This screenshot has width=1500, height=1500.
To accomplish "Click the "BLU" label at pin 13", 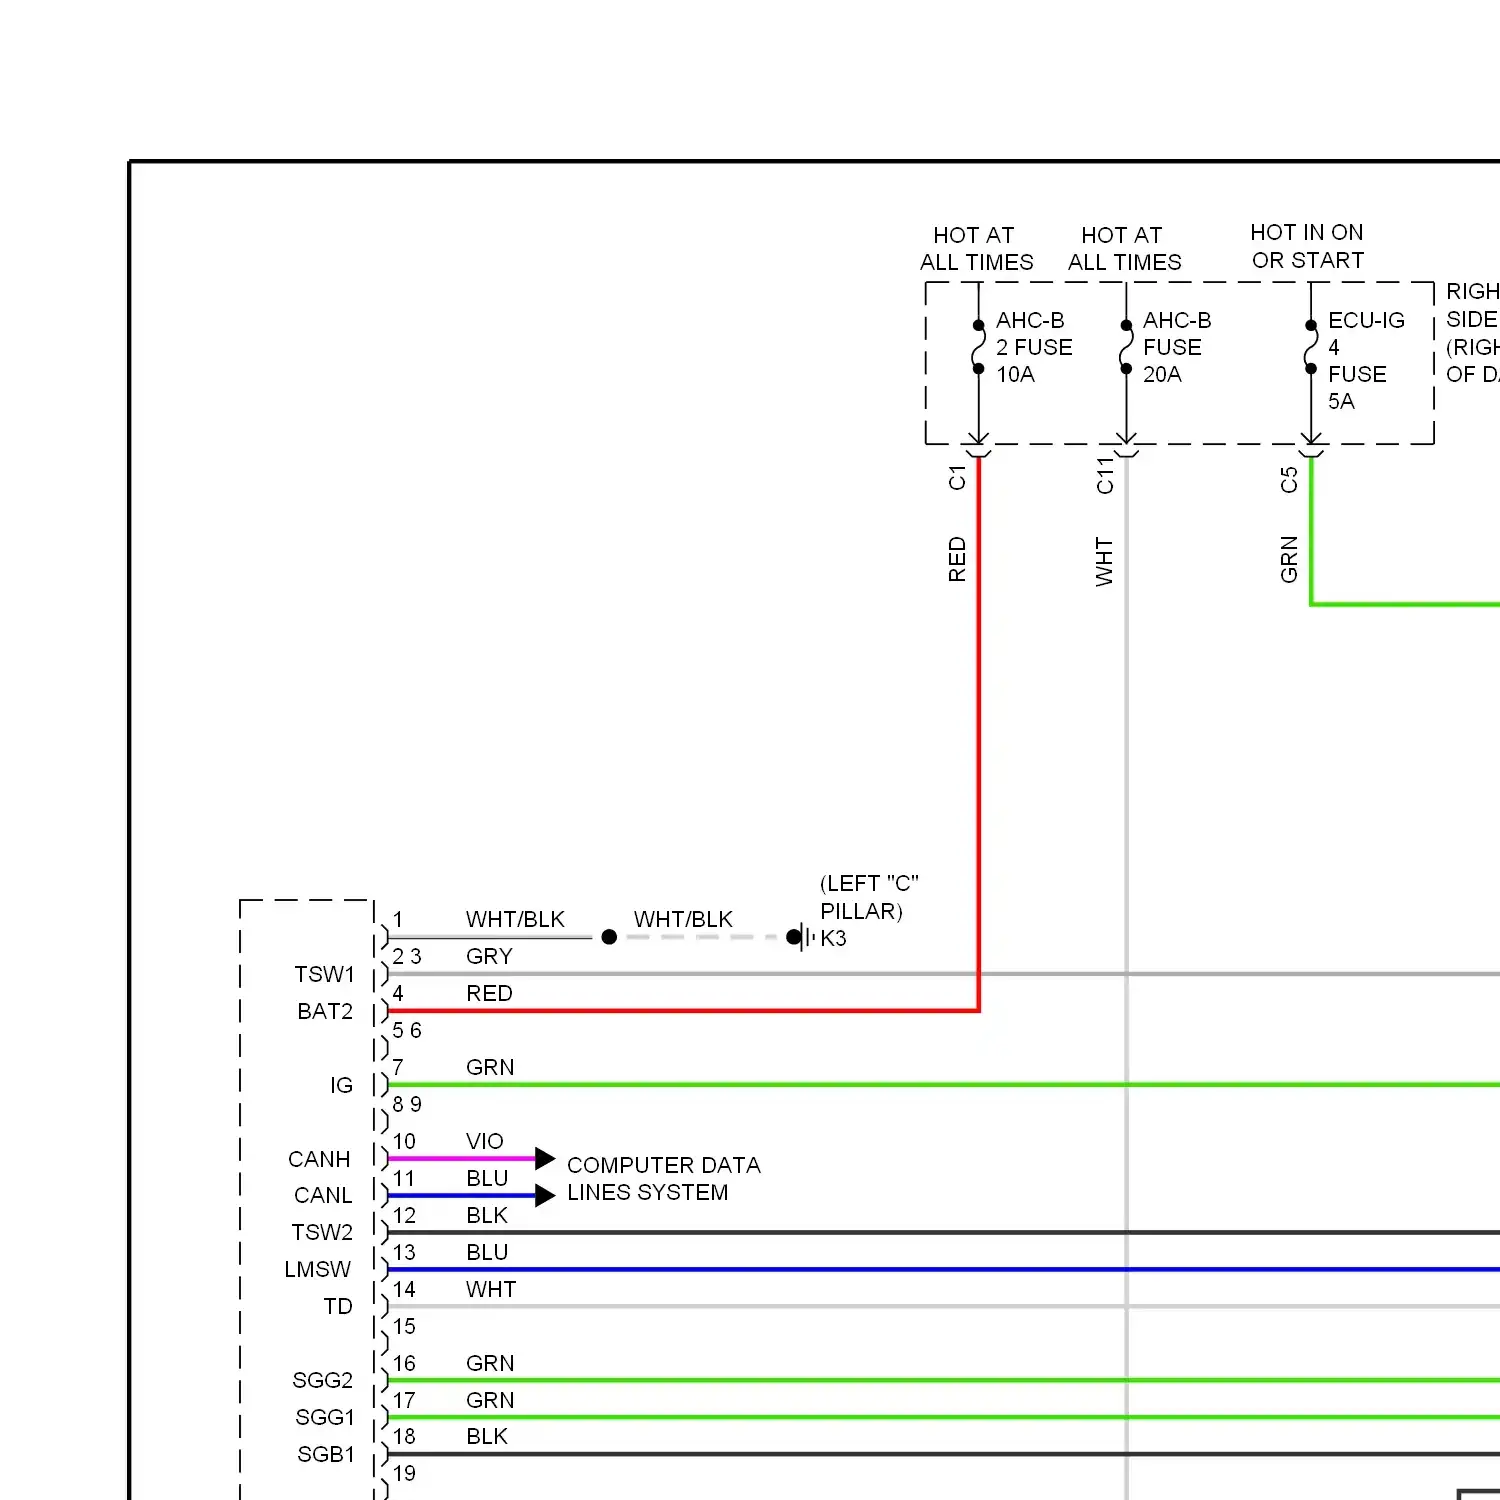I will (x=487, y=1252).
